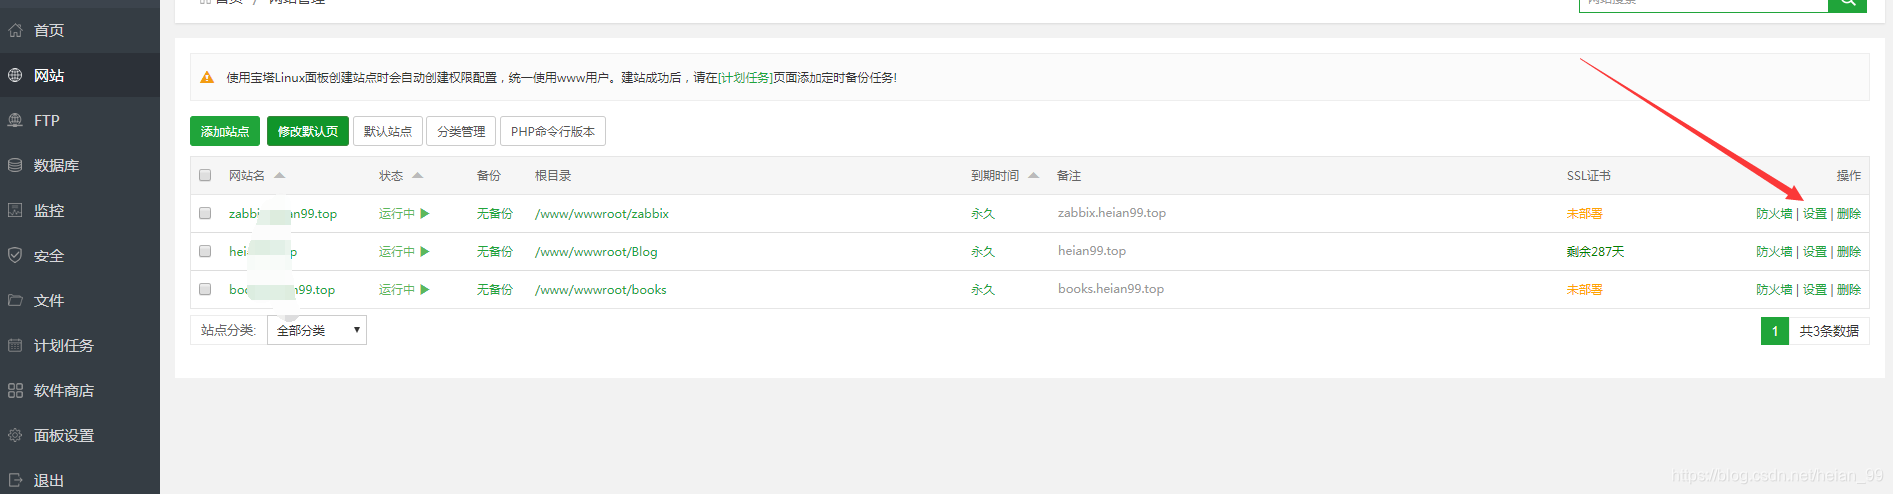Open 防火墙 for the zabbix site
The width and height of the screenshot is (1893, 494).
coord(1774,213)
